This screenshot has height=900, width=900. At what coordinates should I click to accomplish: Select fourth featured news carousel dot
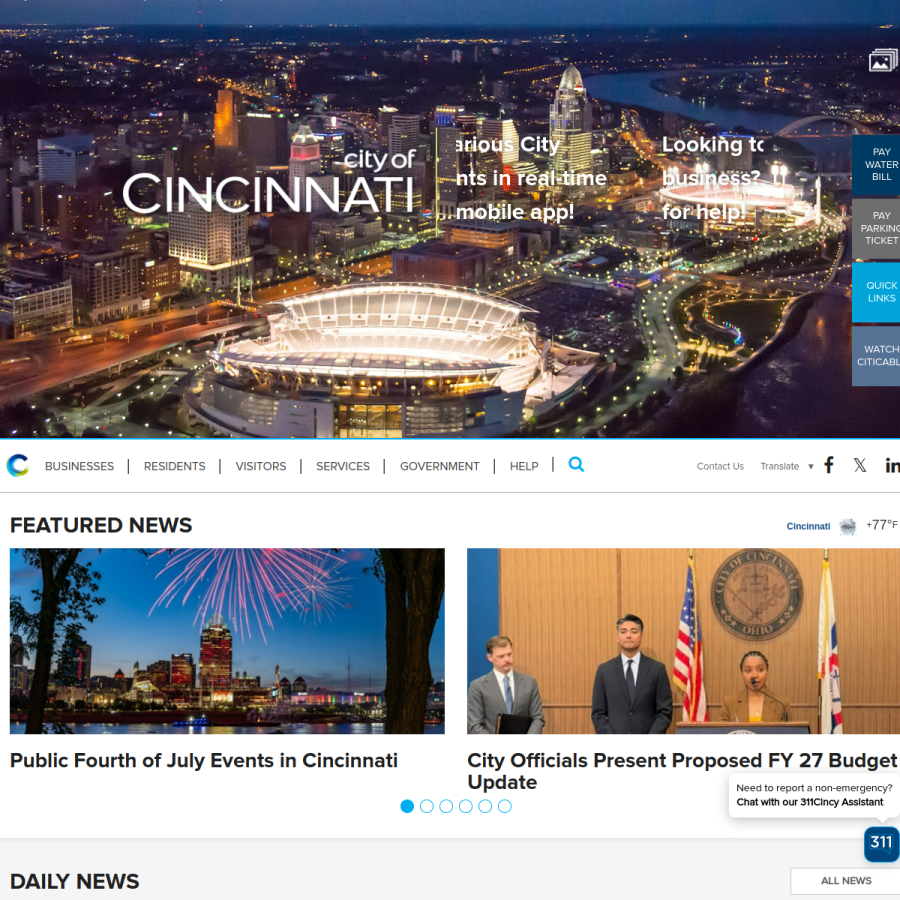coord(465,806)
